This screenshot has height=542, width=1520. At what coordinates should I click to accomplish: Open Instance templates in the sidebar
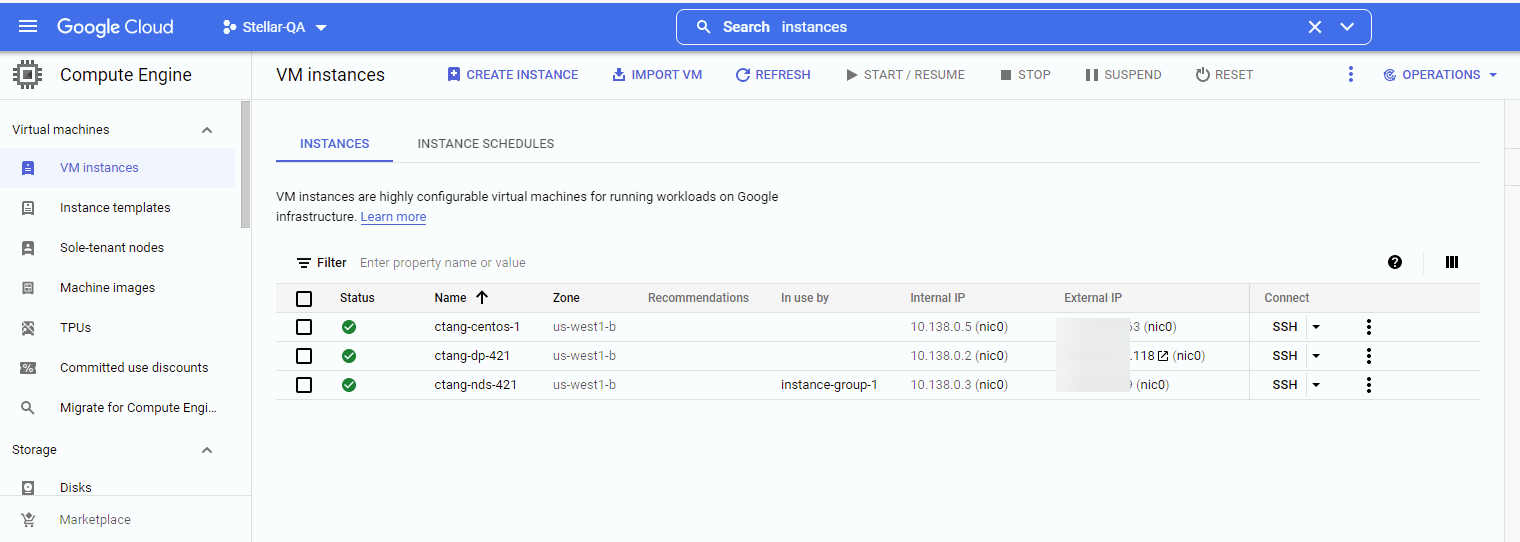point(115,208)
